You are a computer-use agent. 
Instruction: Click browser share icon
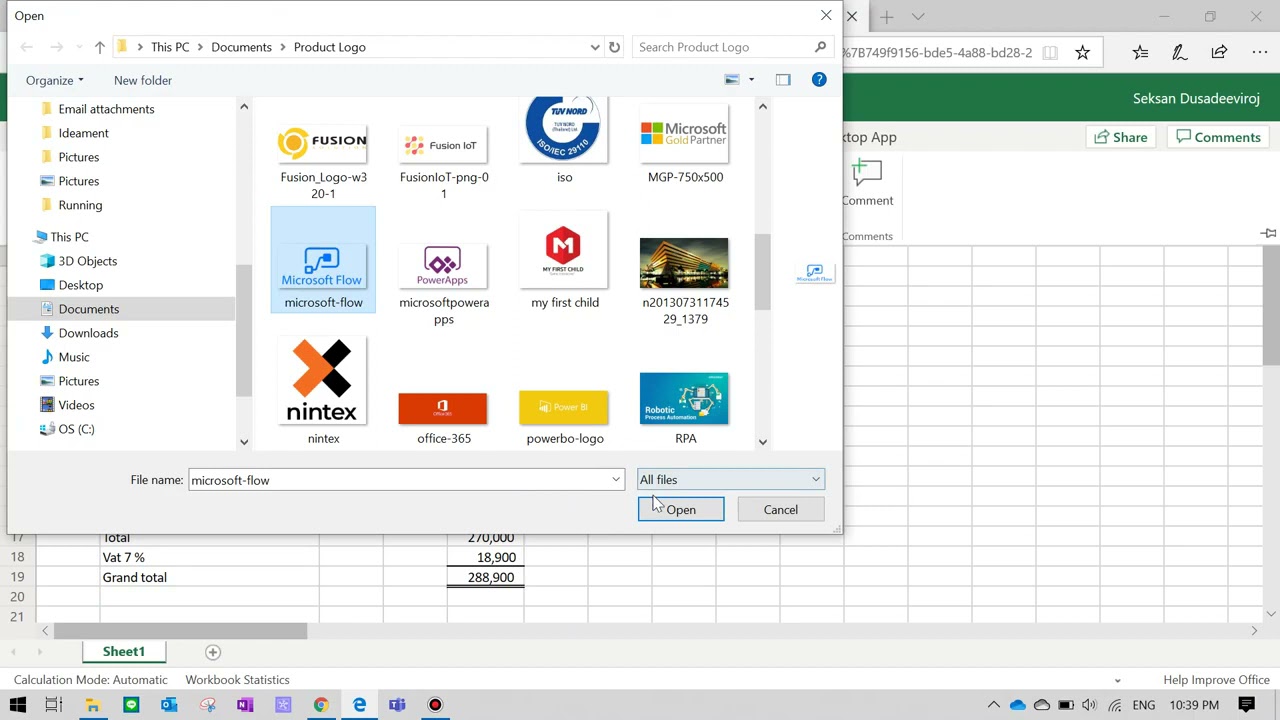pyautogui.click(x=1219, y=52)
